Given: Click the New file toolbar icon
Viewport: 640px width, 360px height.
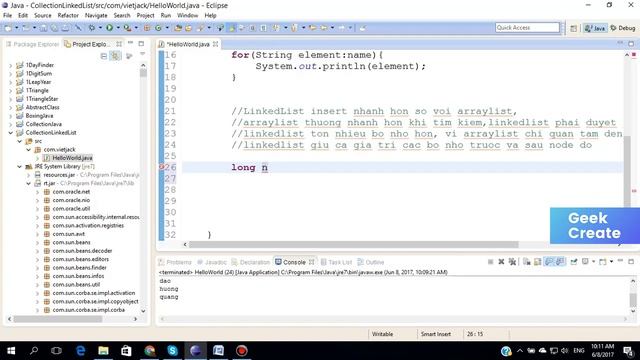Looking at the screenshot, I should tap(8, 28).
